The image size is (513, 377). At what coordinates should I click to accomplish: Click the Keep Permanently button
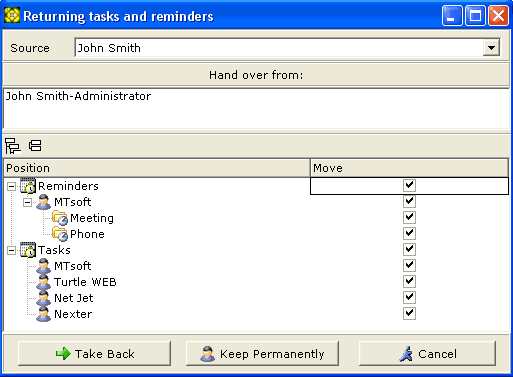tap(262, 354)
